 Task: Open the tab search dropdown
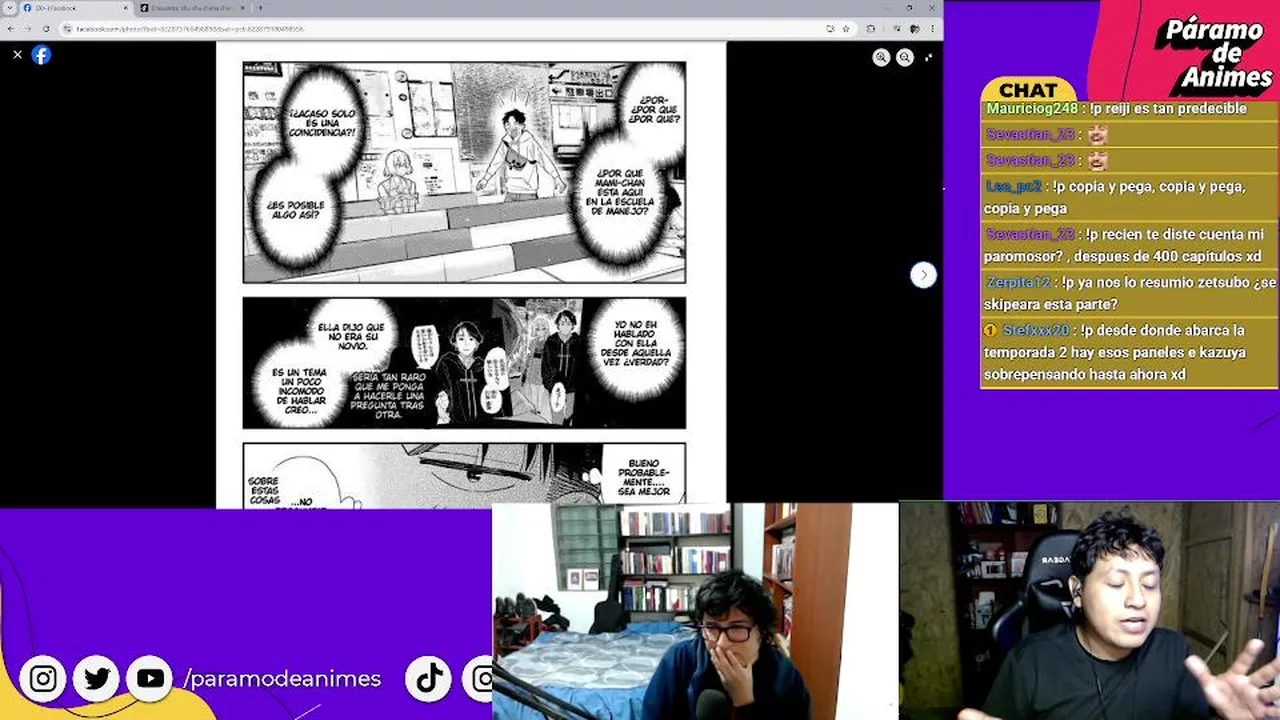pyautogui.click(x=9, y=8)
